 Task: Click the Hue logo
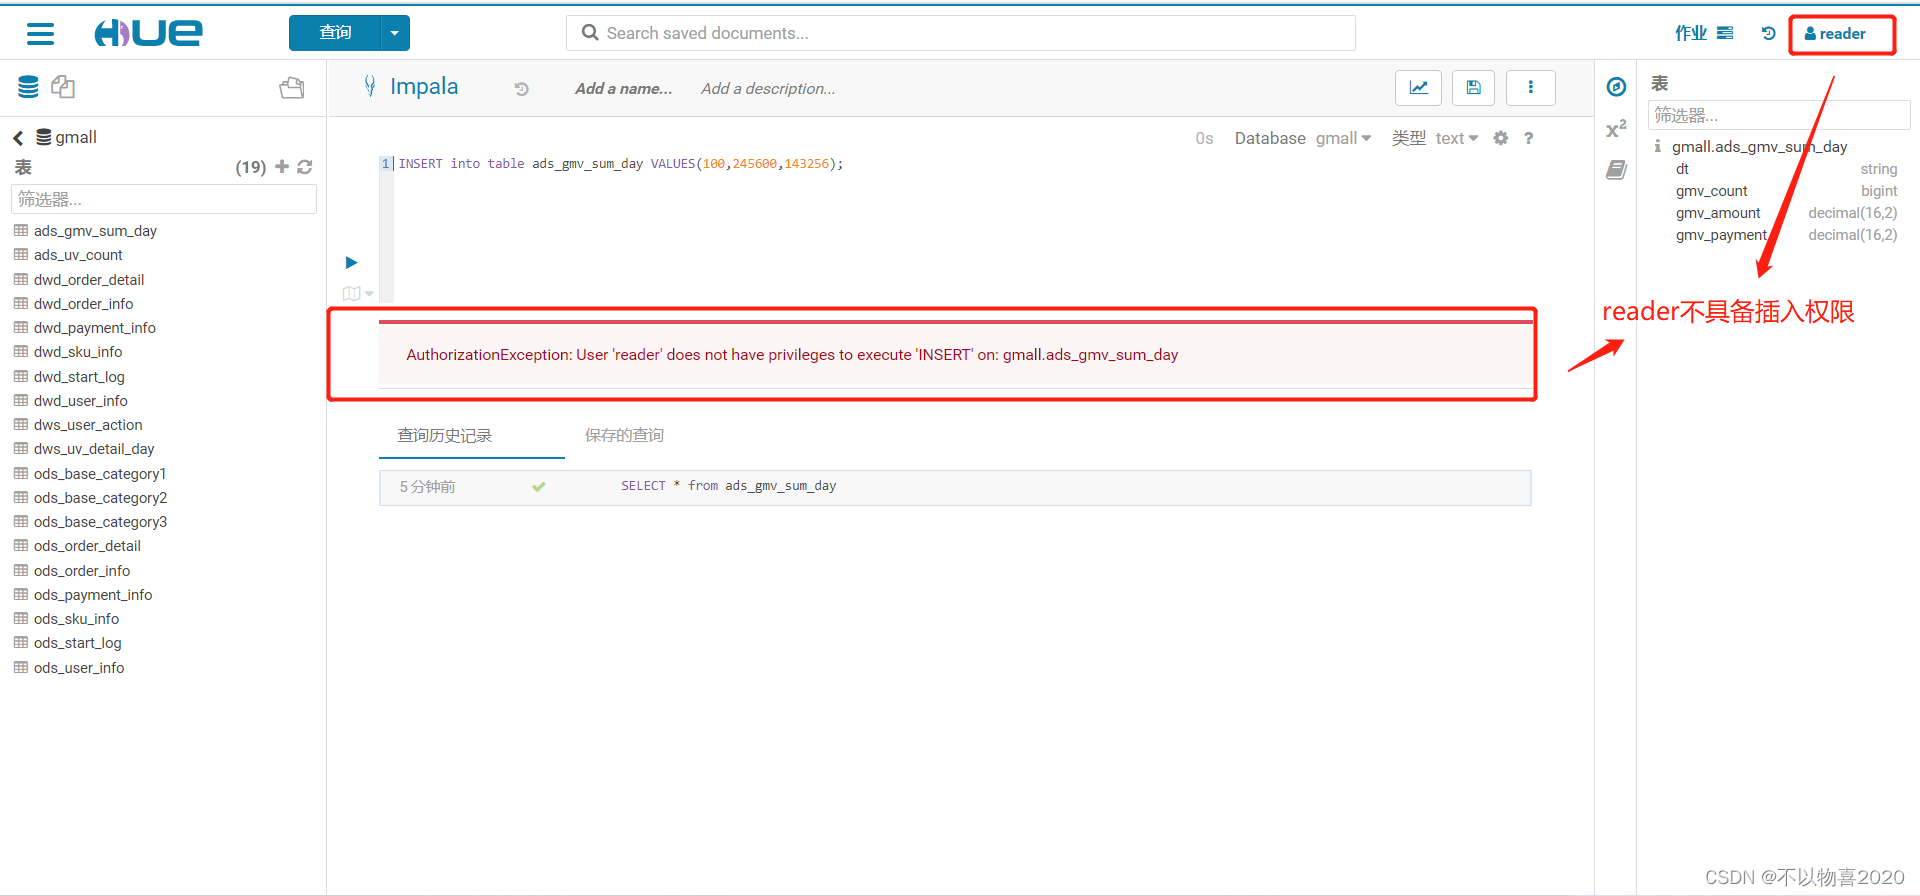coord(148,33)
